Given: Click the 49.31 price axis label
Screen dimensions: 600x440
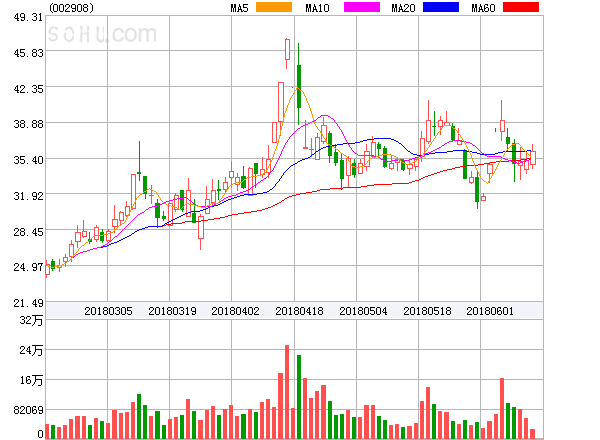Looking at the screenshot, I should pyautogui.click(x=28, y=17).
